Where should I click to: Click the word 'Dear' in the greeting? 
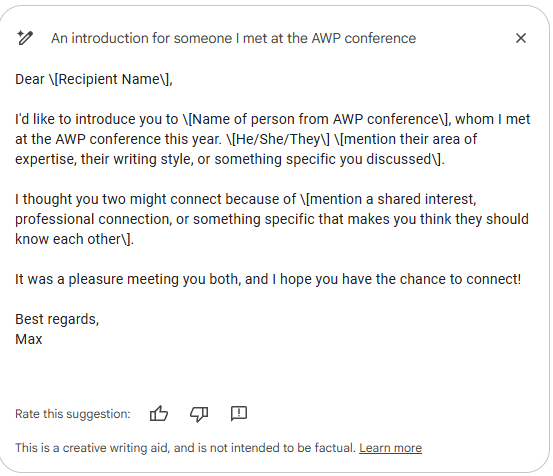point(30,79)
